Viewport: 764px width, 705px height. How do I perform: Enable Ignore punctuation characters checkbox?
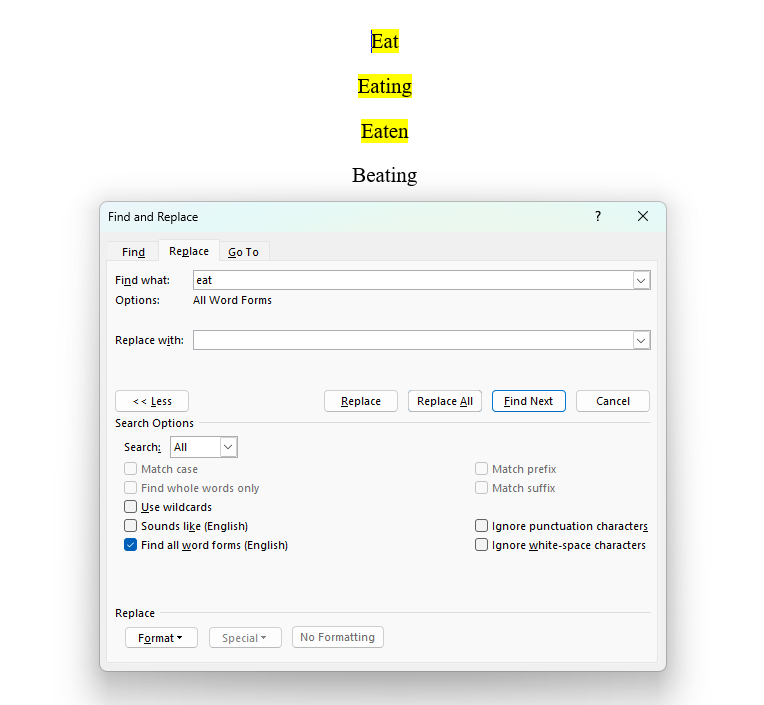click(x=481, y=526)
